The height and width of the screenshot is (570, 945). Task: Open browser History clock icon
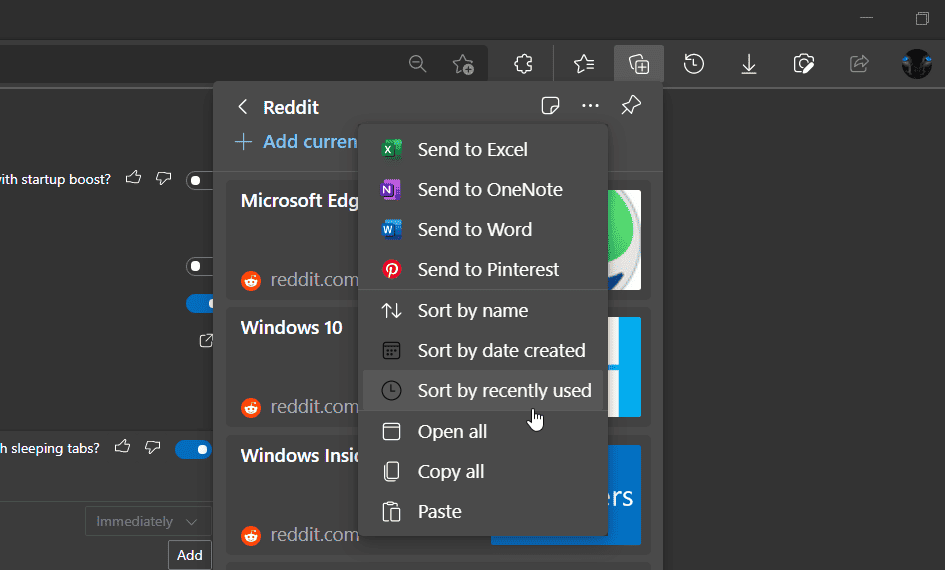tap(694, 63)
